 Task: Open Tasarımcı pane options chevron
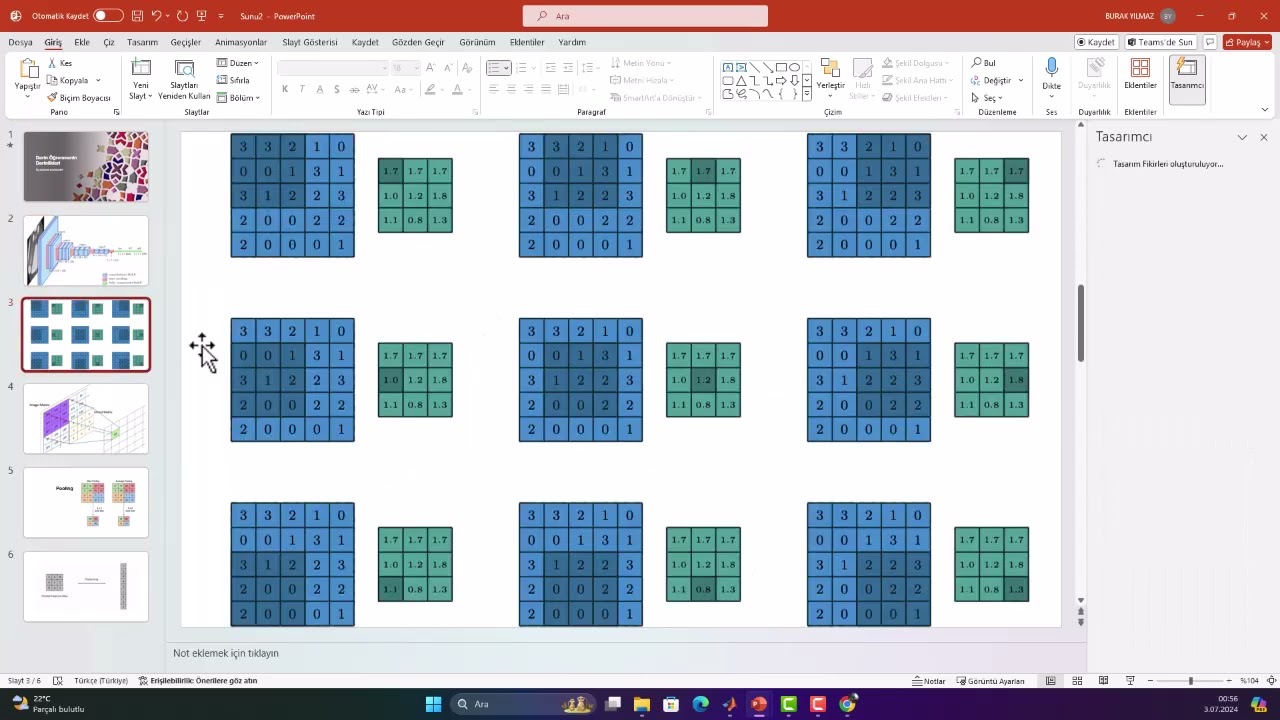point(1242,137)
